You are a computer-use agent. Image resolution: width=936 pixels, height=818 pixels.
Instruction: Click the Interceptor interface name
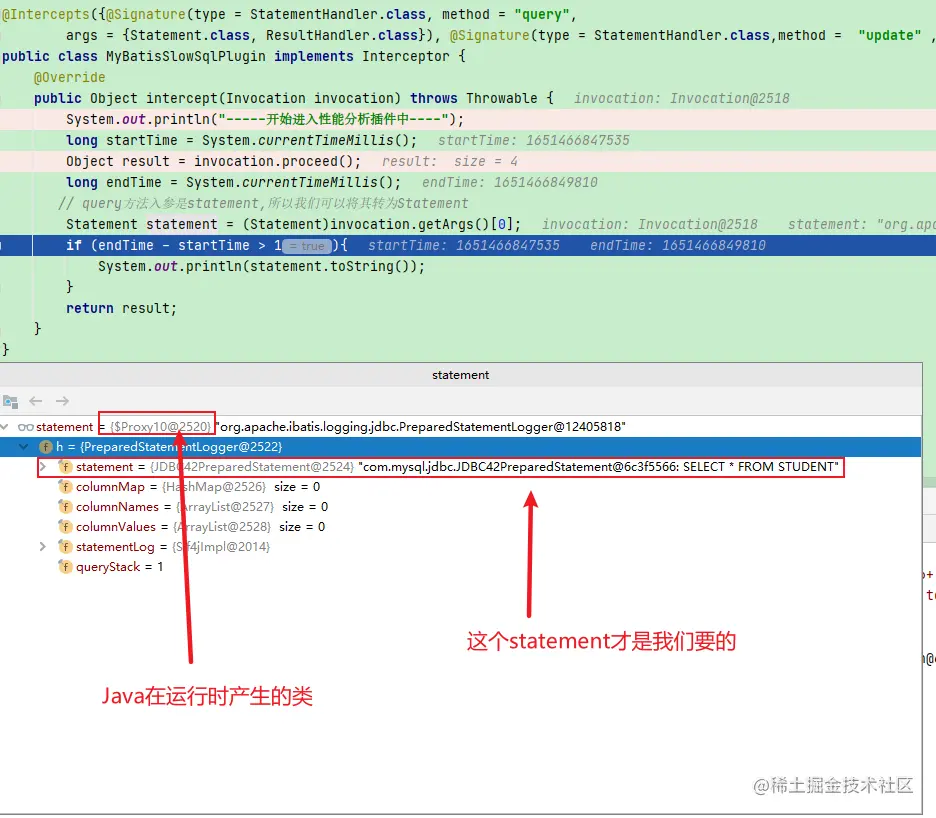(x=406, y=57)
